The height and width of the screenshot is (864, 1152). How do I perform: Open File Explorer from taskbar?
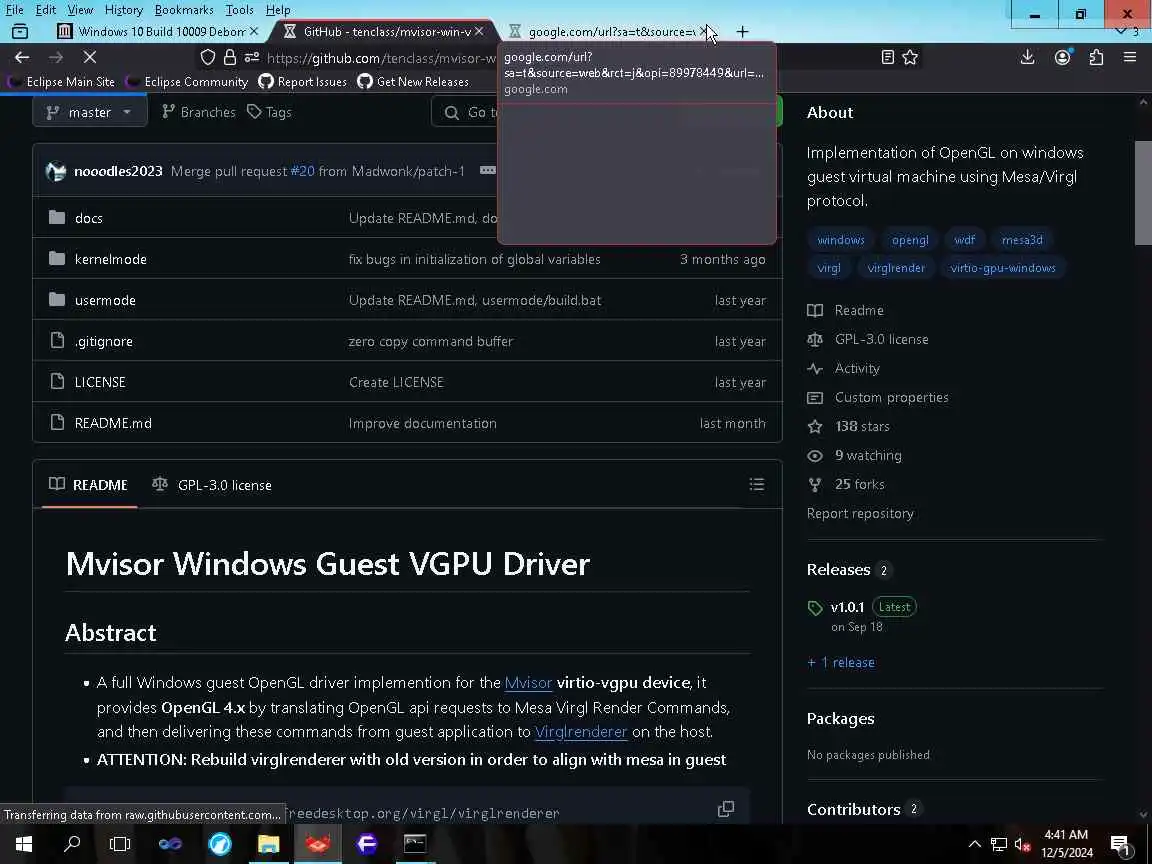268,844
